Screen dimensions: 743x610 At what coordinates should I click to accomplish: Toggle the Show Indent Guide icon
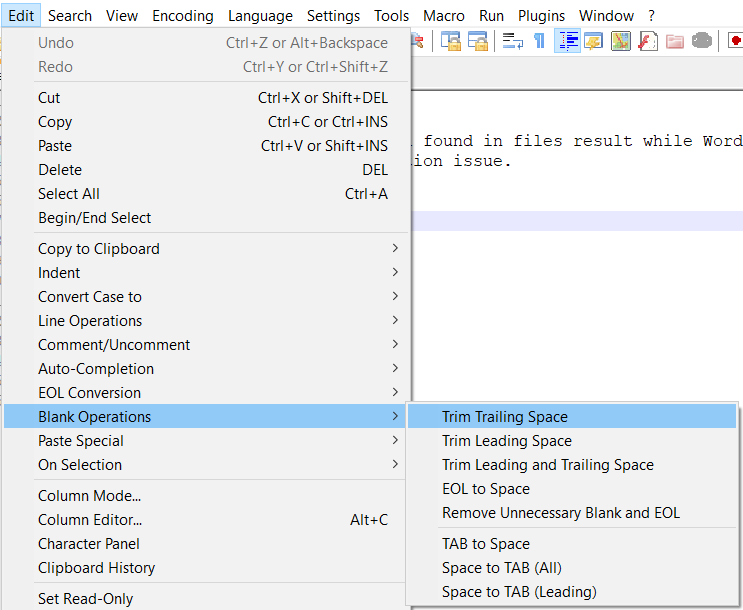(x=567, y=41)
